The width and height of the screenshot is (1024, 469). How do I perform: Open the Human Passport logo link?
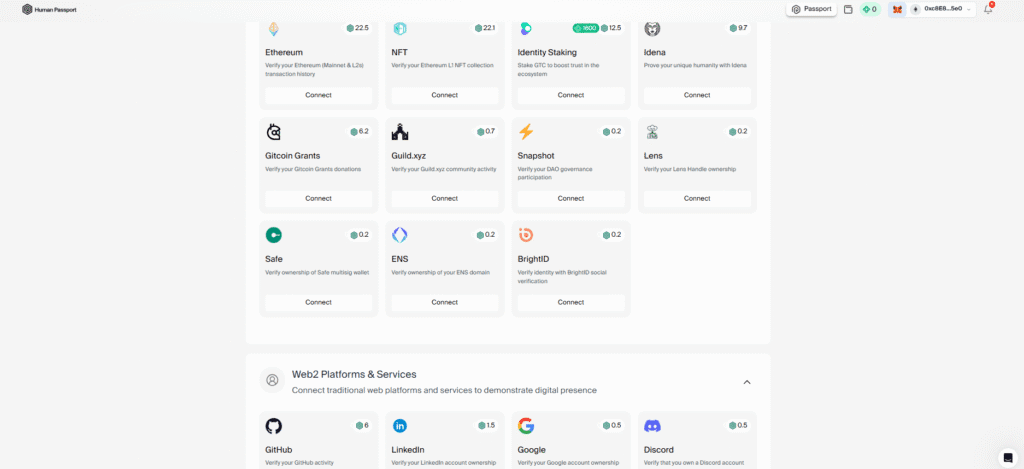[49, 9]
